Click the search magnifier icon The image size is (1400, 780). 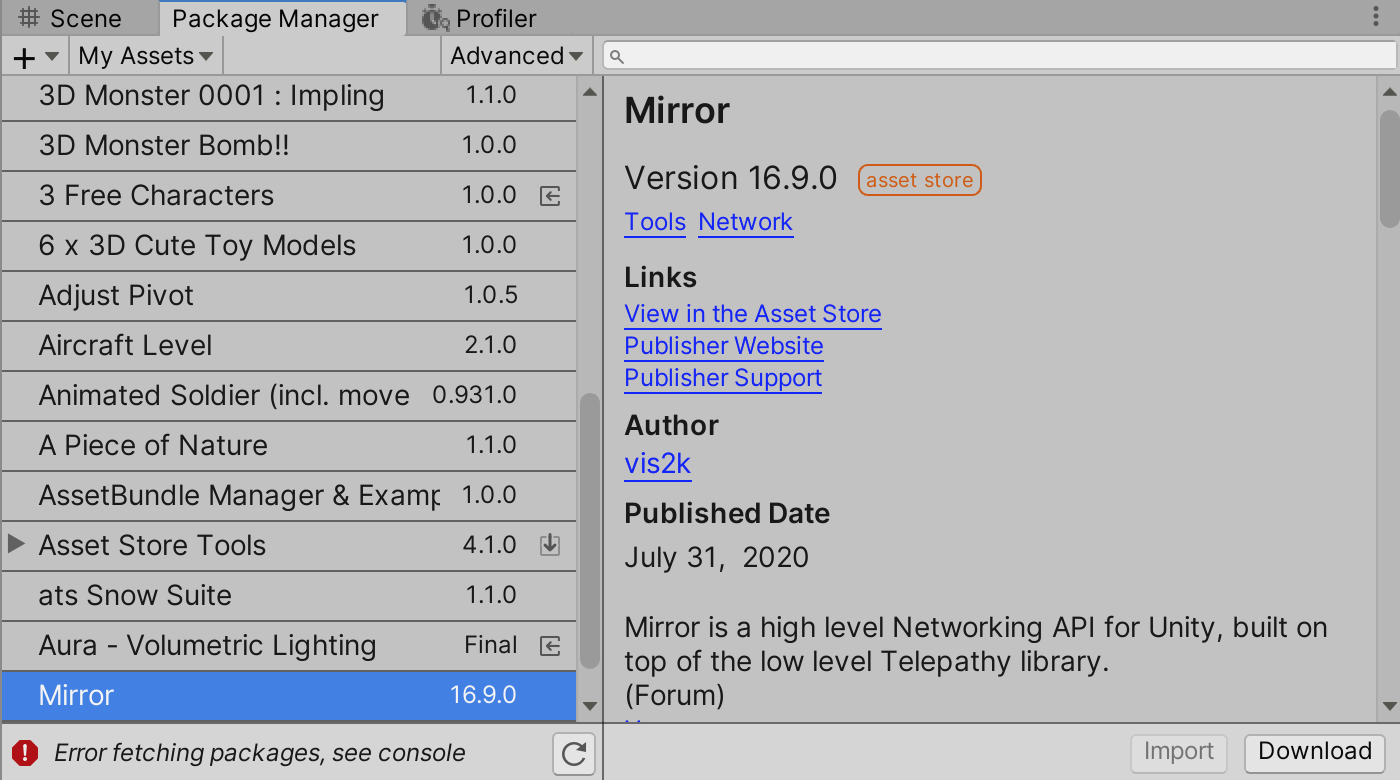617,56
